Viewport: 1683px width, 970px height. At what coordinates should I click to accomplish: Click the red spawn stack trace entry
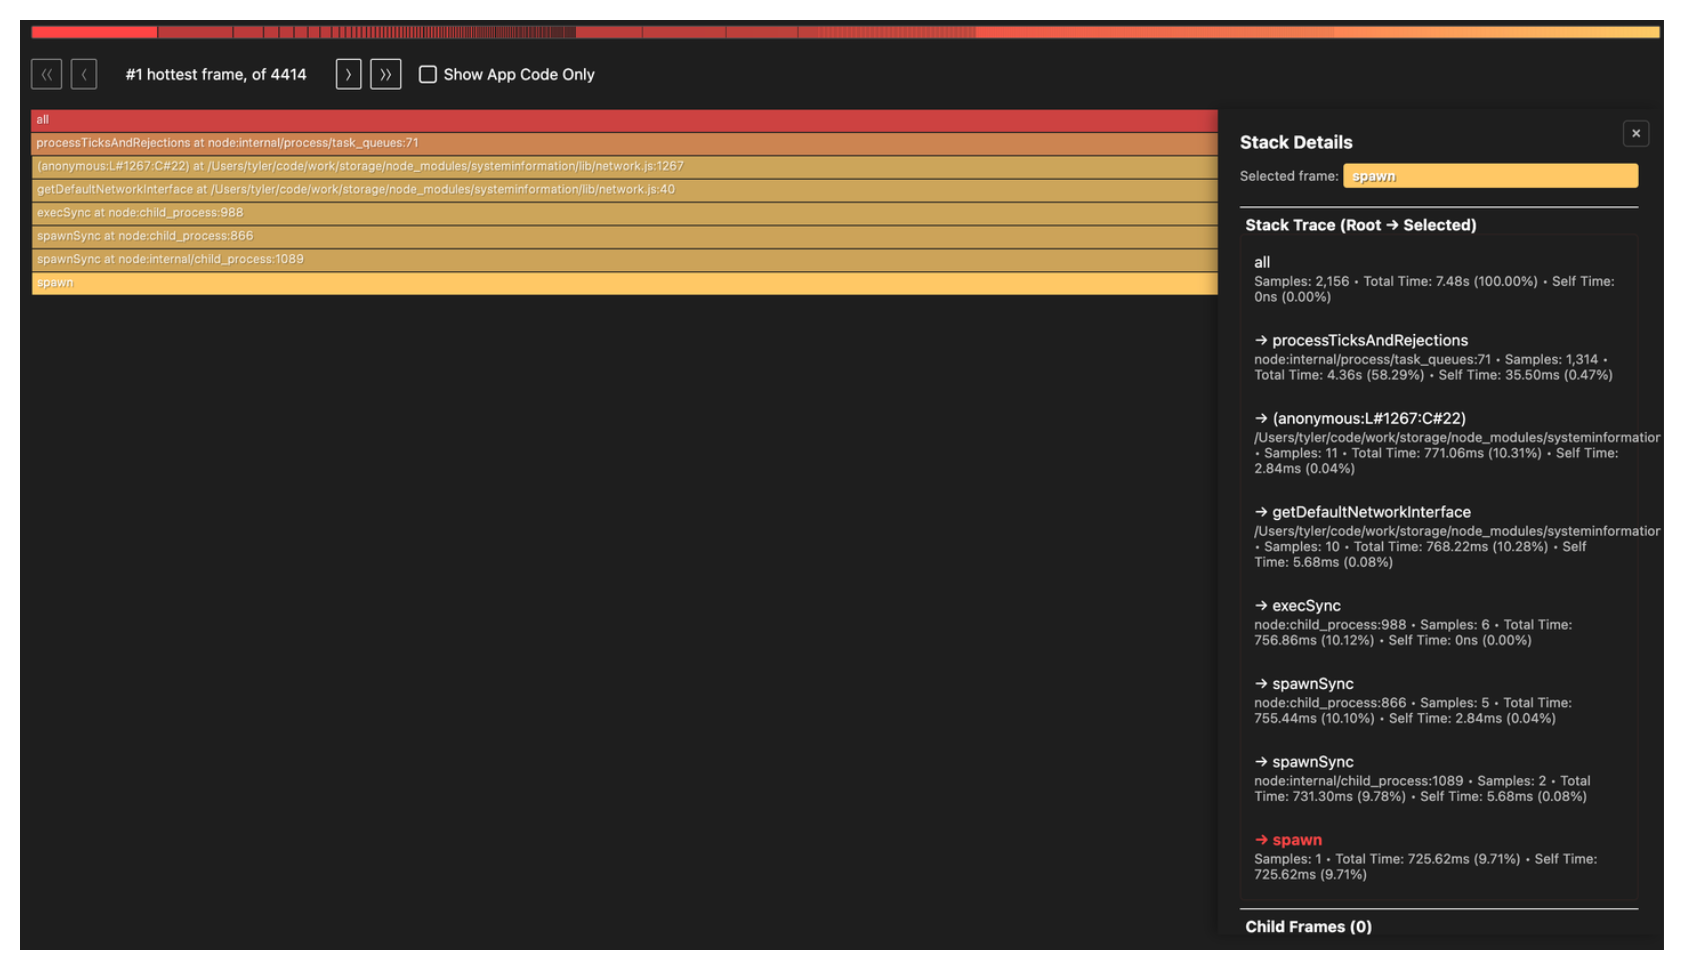click(x=1296, y=840)
